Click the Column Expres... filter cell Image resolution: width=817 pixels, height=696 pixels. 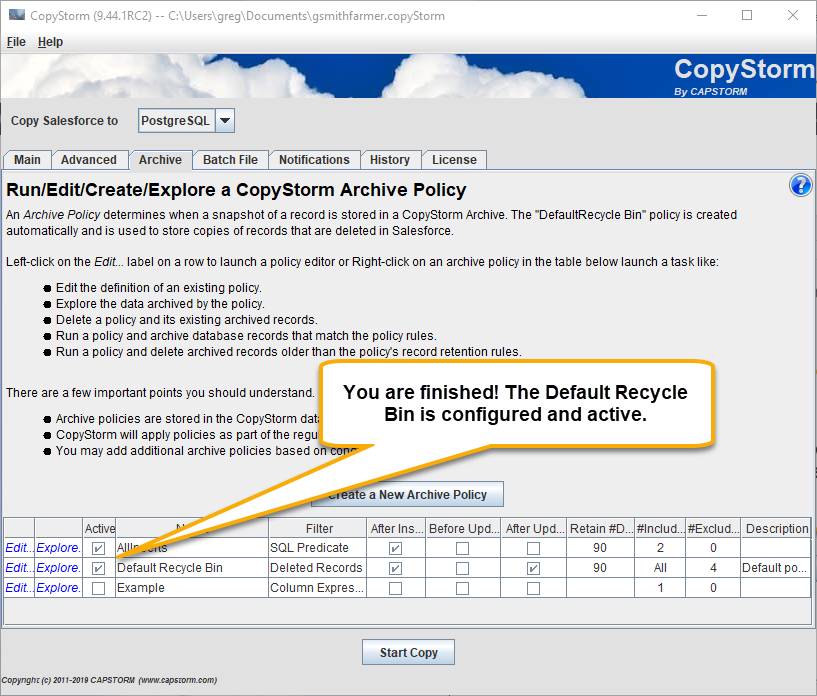tap(318, 588)
